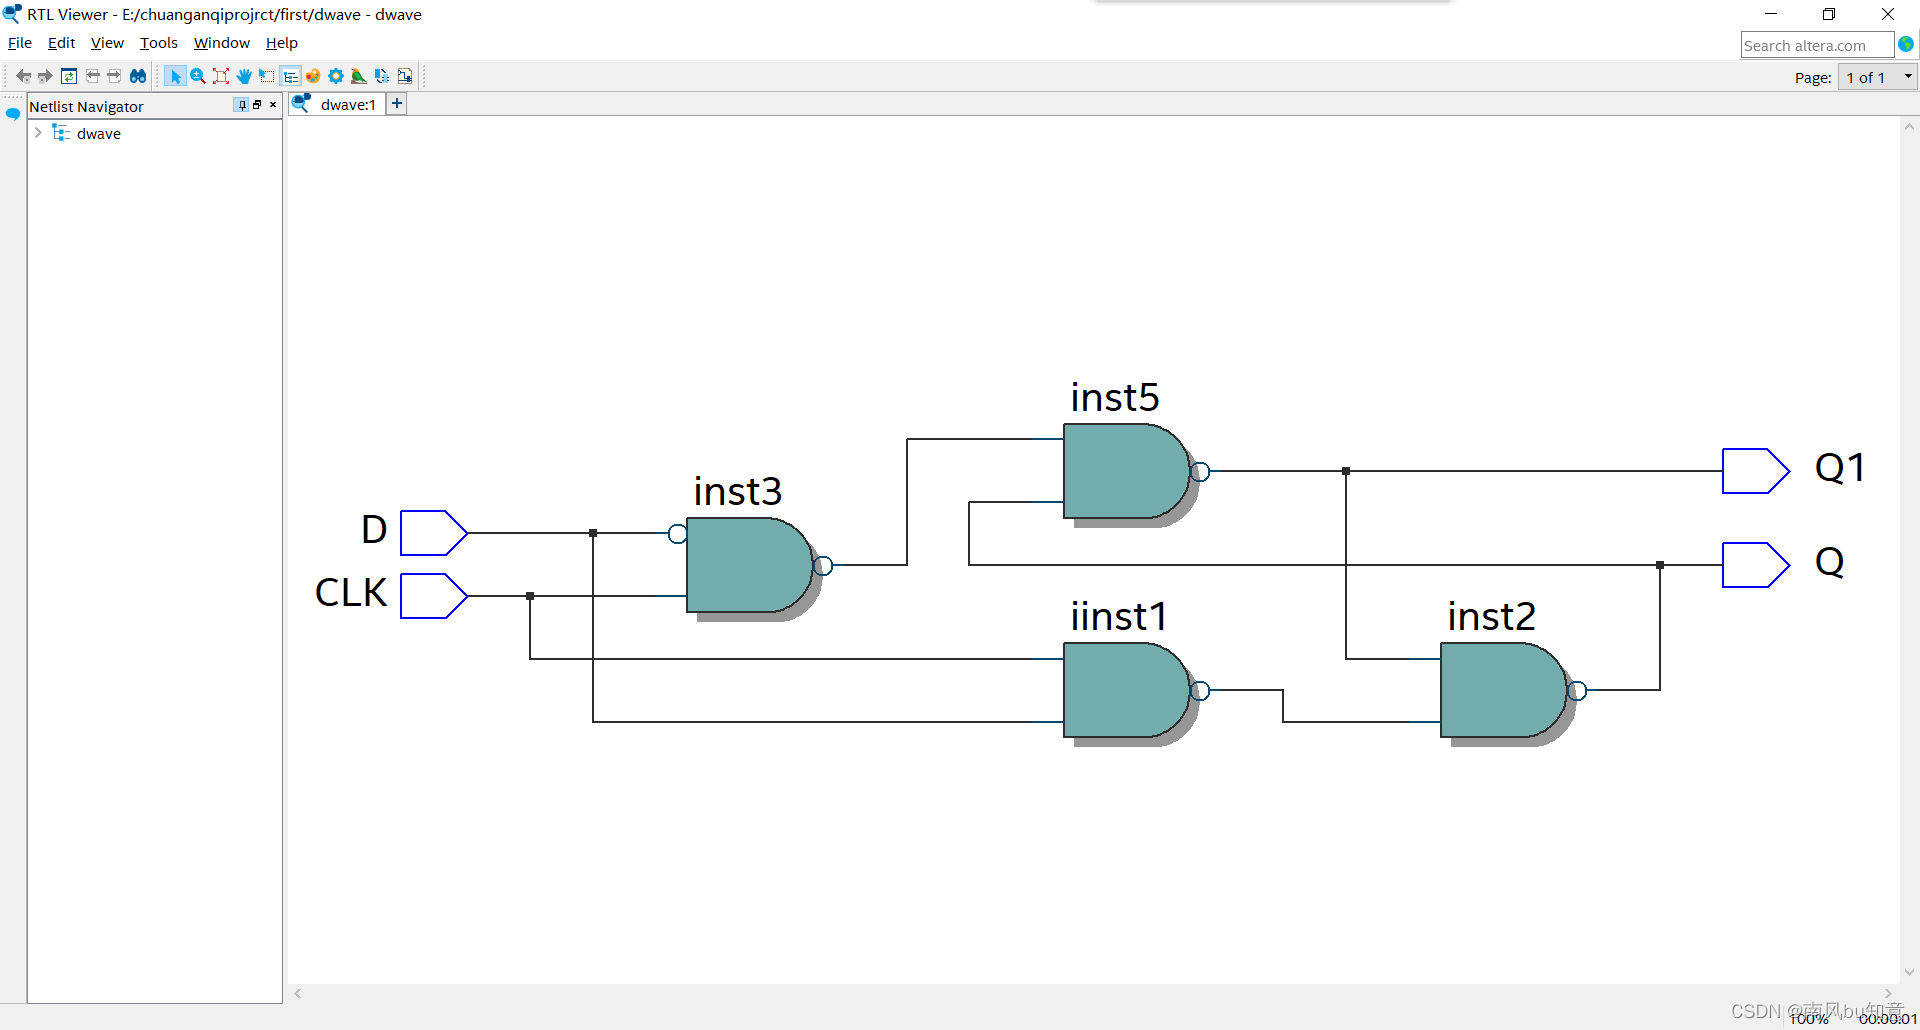Viewport: 1920px width, 1030px height.
Task: Go to the previous page icon
Action: pyautogui.click(x=92, y=76)
